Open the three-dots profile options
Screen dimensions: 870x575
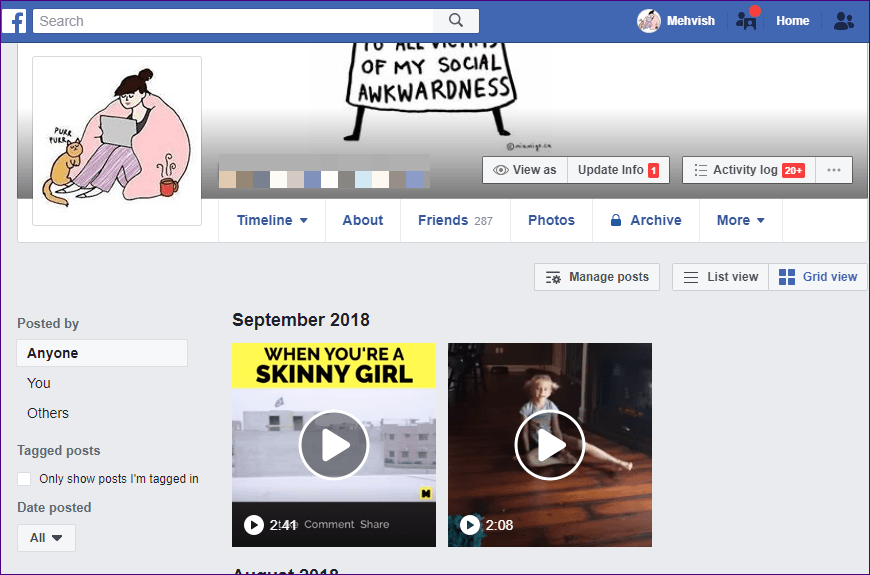click(834, 170)
